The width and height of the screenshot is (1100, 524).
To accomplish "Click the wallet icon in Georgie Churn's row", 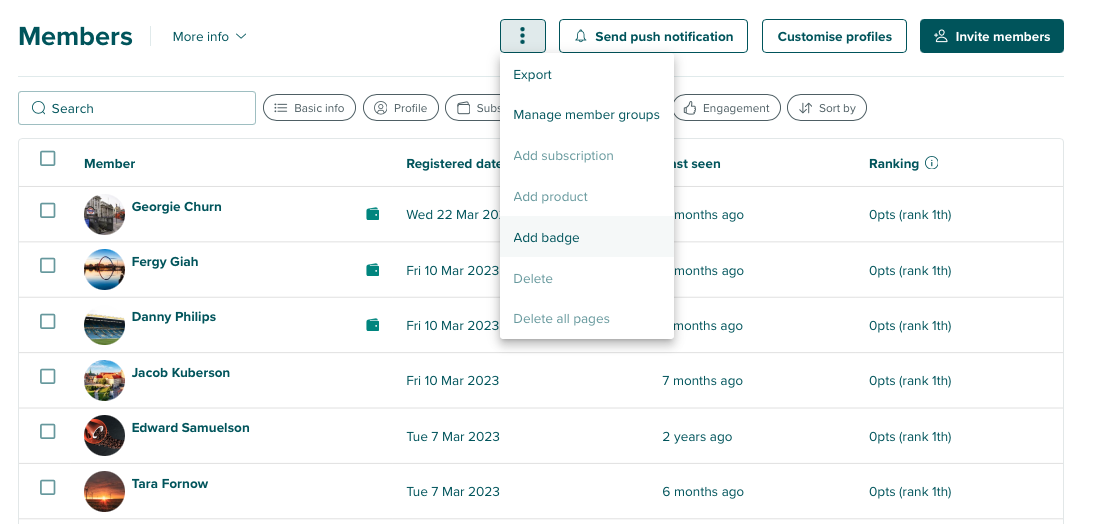I will (x=373, y=214).
